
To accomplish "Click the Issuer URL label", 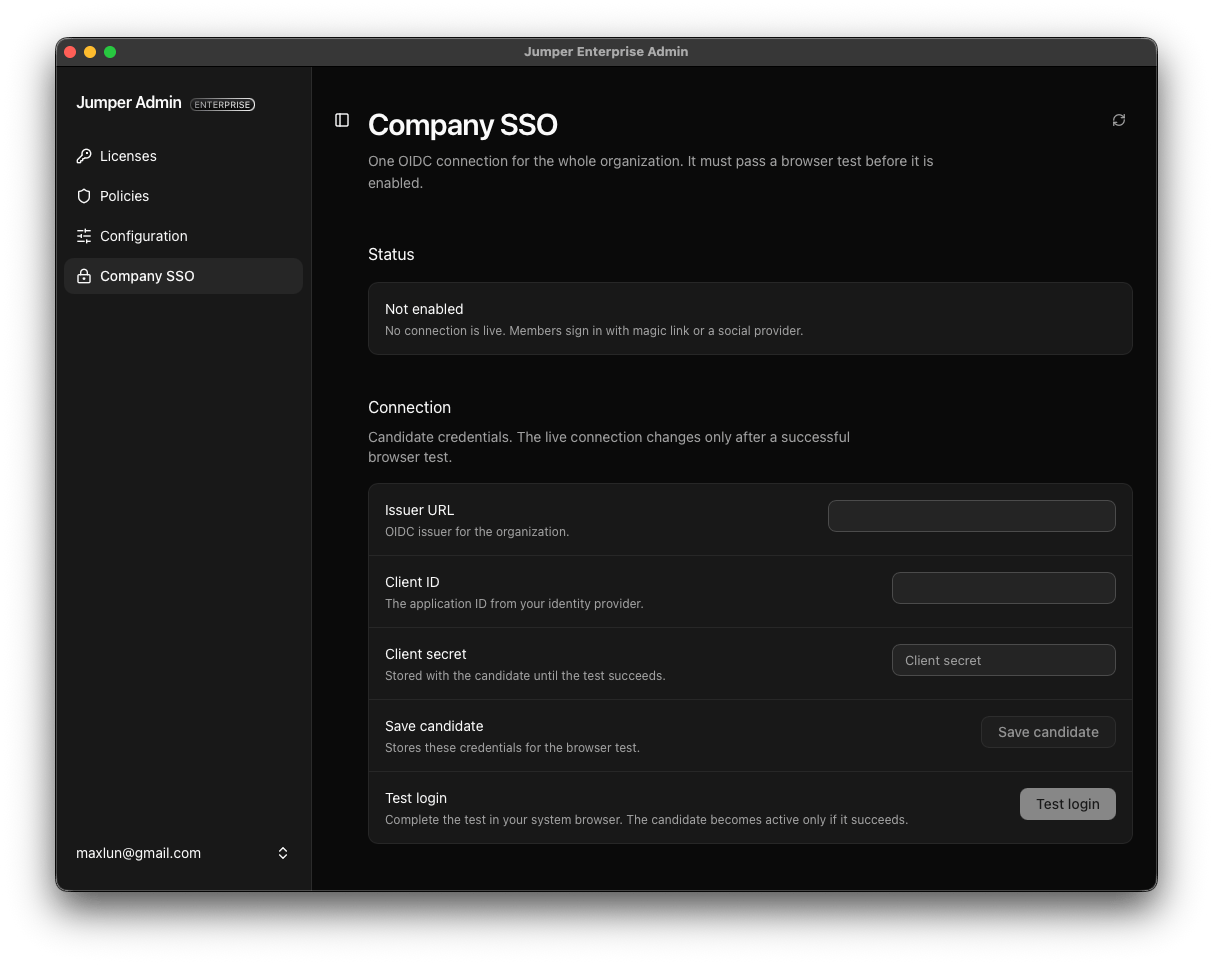I will (419, 510).
